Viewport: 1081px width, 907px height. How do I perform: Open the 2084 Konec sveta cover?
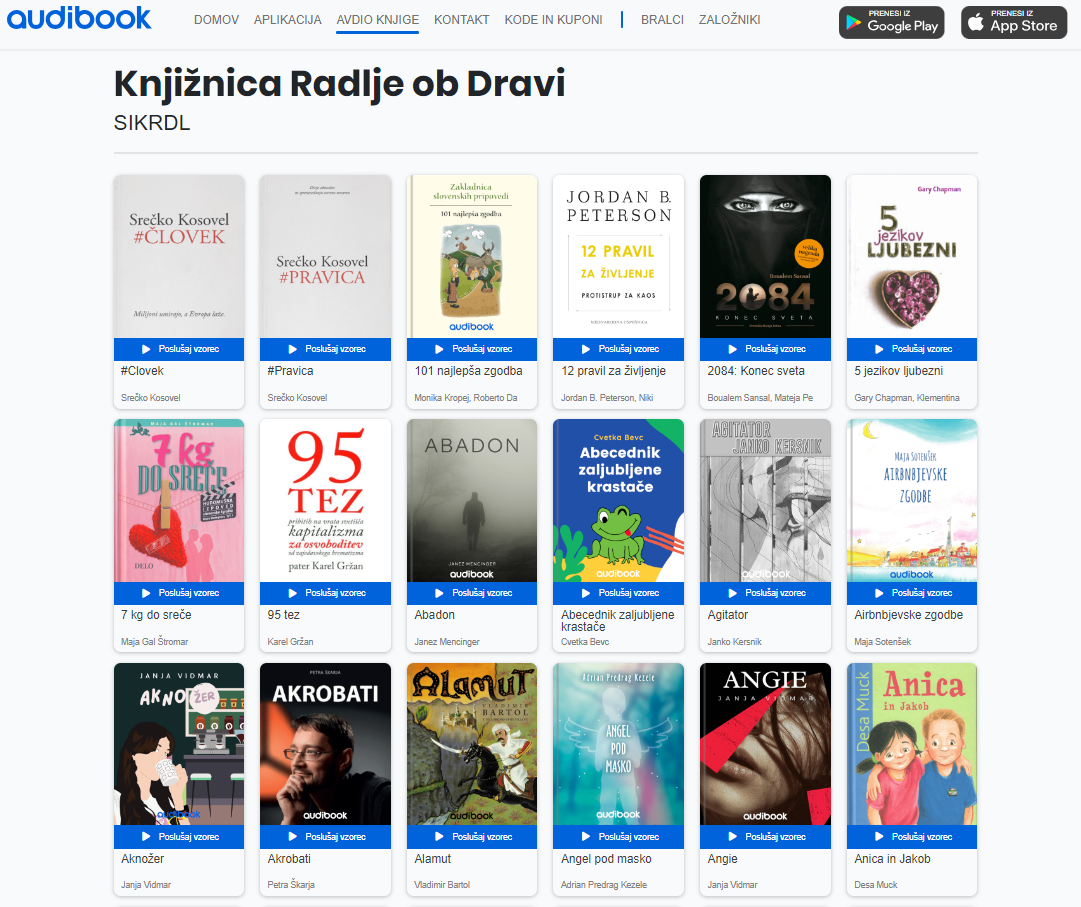765,256
